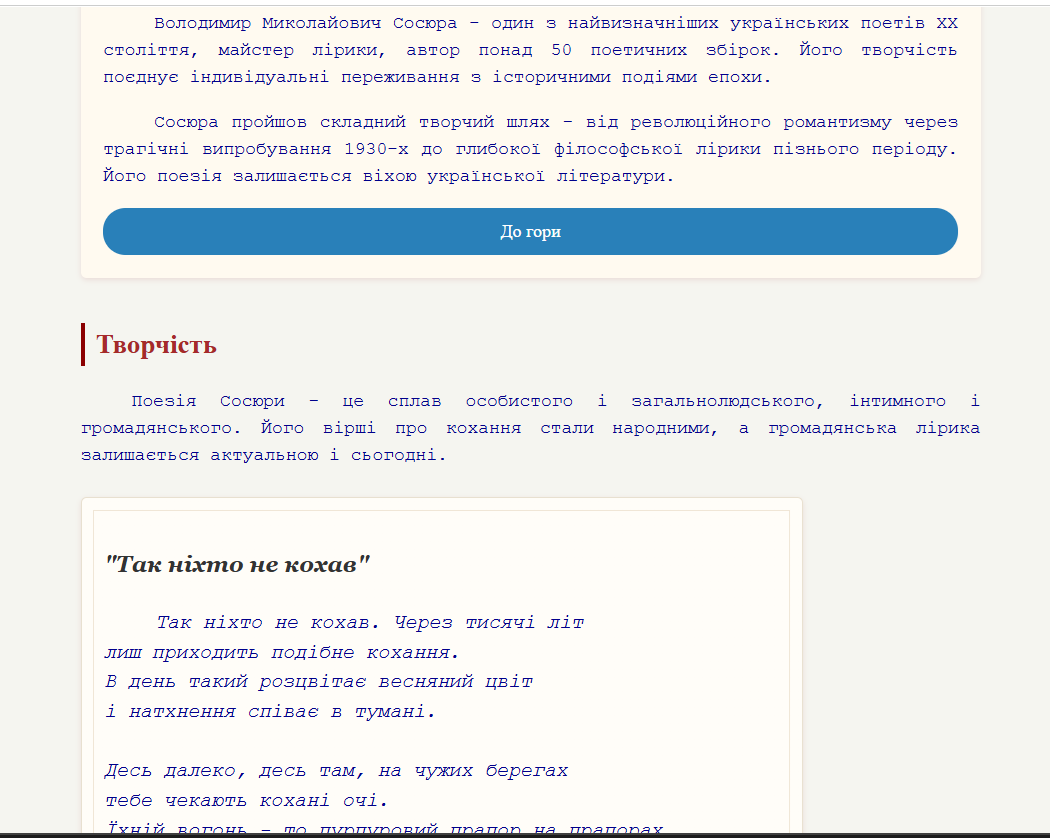Click the word "громадянського" in the Творчість paragraph
1050x838 pixels.
point(161,428)
